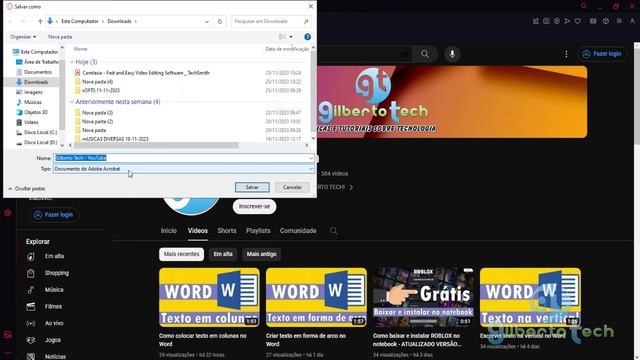The width and height of the screenshot is (640, 360).
Task: Click Fazer login in the YouTube sidebar
Action: pyautogui.click(x=53, y=215)
